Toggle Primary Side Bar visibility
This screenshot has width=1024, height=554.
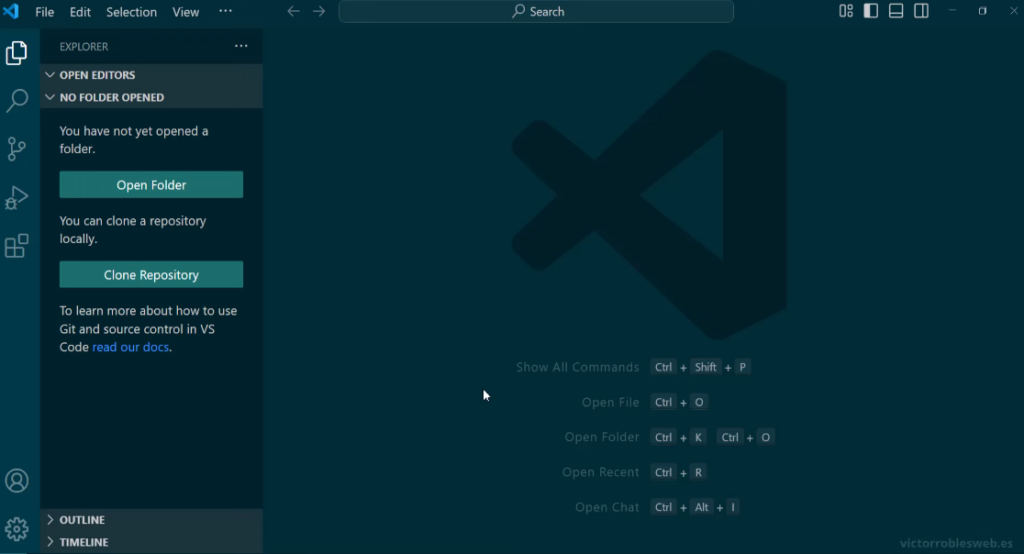(871, 11)
